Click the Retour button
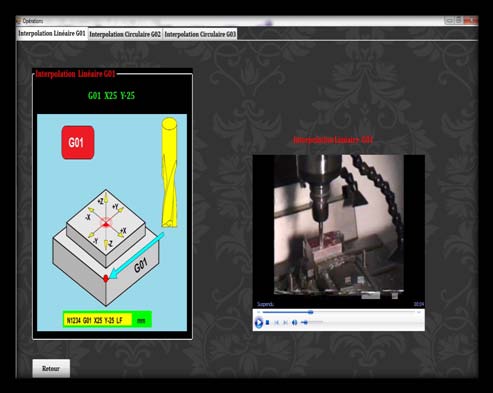This screenshot has width=493, height=393. pos(51,368)
